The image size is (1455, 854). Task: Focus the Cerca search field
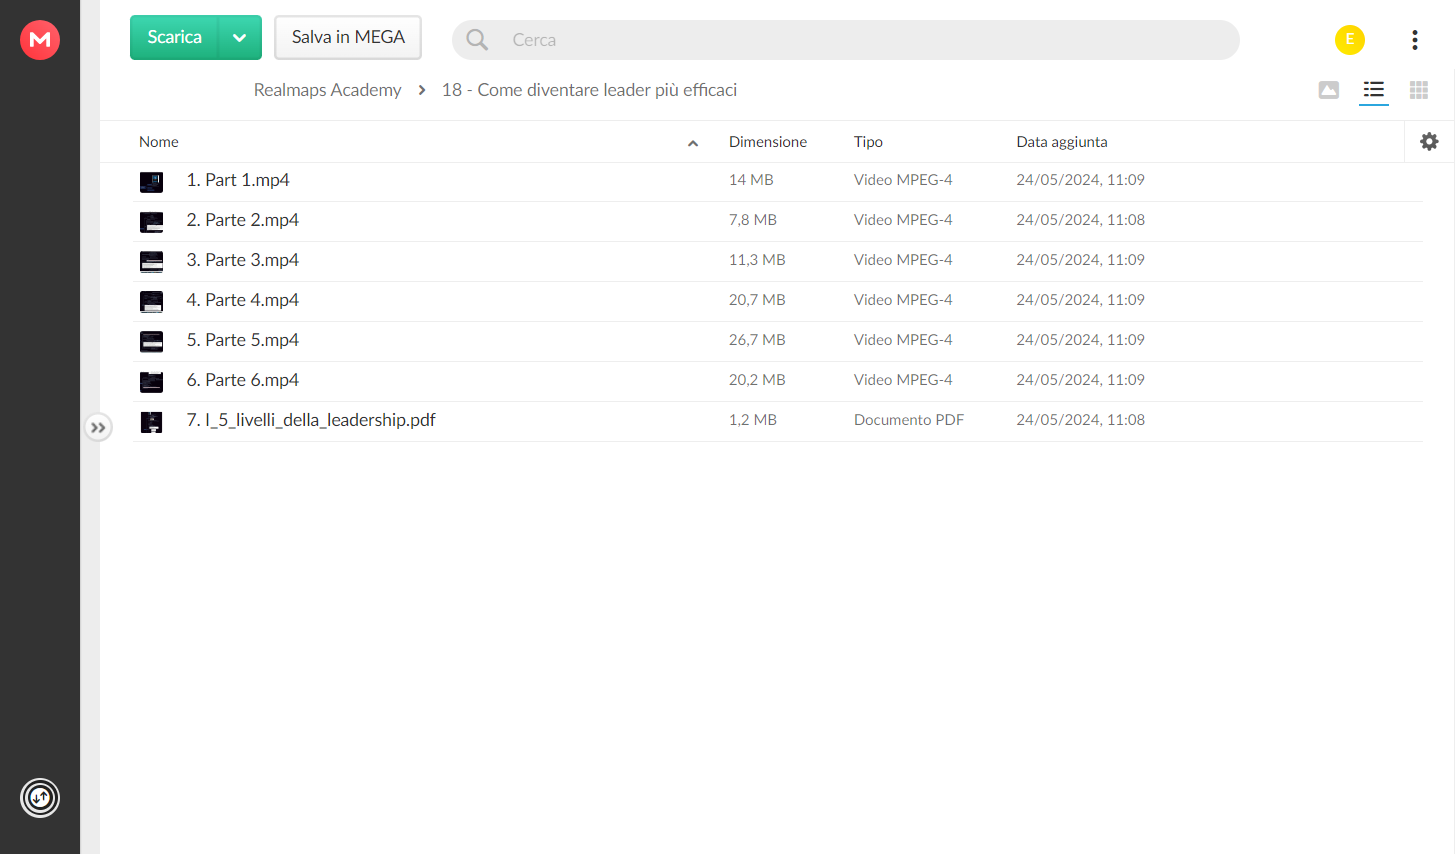(x=846, y=40)
